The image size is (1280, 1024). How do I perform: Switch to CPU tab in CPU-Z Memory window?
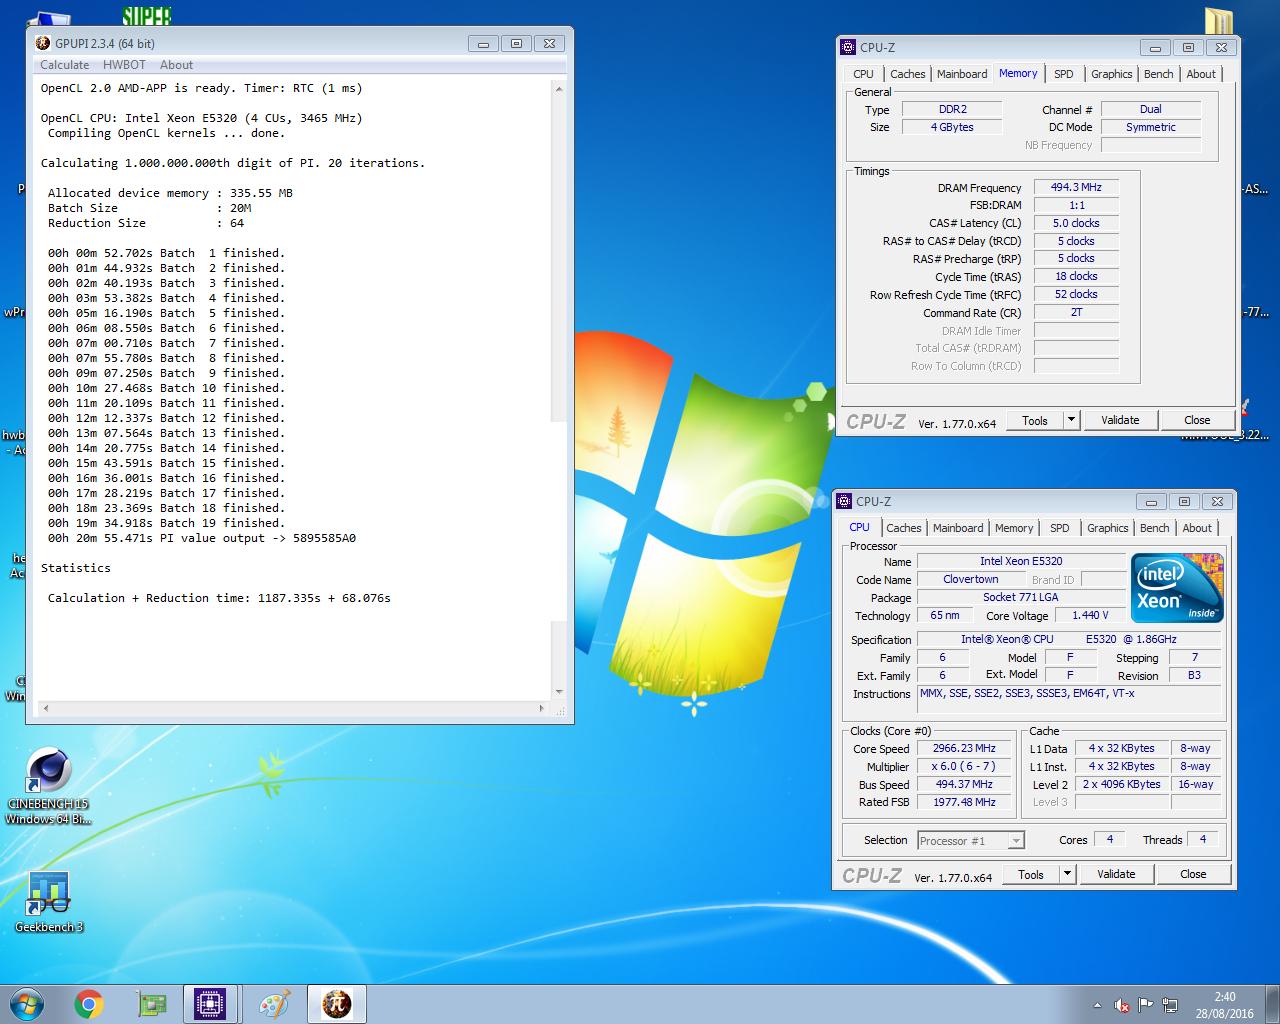[x=863, y=74]
